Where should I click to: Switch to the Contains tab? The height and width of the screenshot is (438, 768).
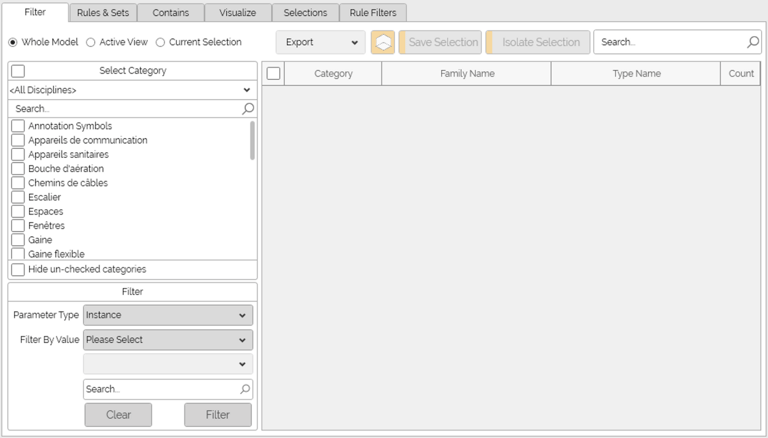[x=170, y=13]
